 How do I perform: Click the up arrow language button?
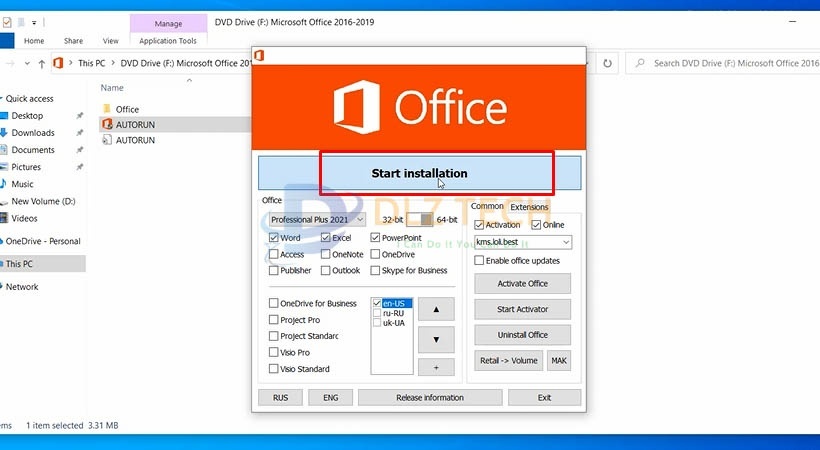[435, 310]
